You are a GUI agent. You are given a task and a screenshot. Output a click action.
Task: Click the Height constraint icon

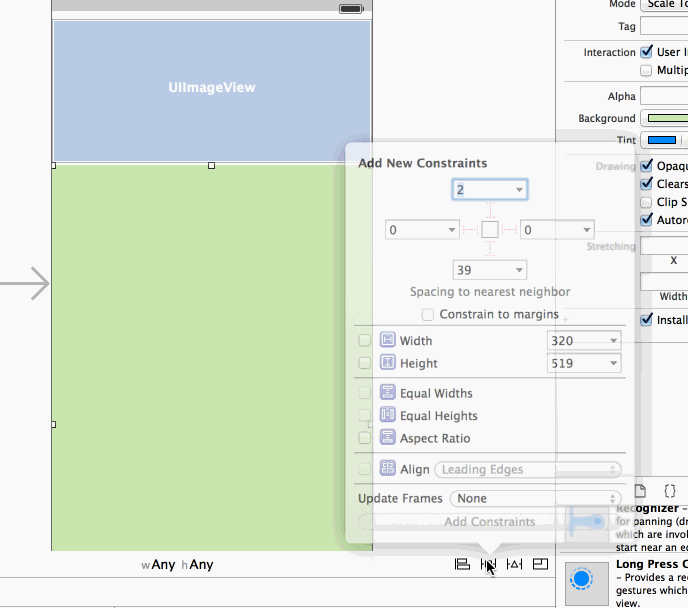click(x=387, y=363)
